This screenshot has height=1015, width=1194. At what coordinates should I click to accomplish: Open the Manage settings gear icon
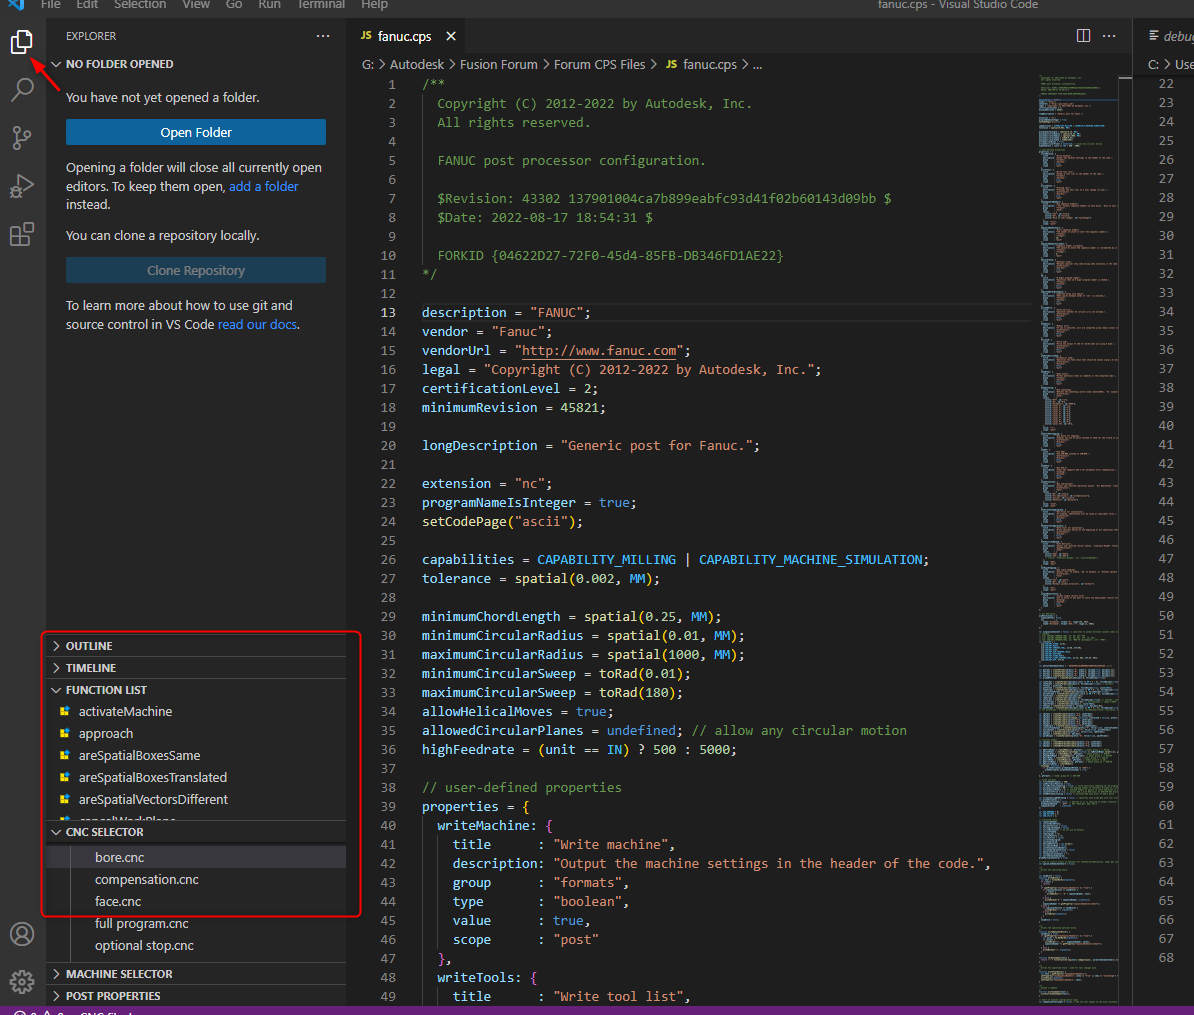[x=22, y=981]
